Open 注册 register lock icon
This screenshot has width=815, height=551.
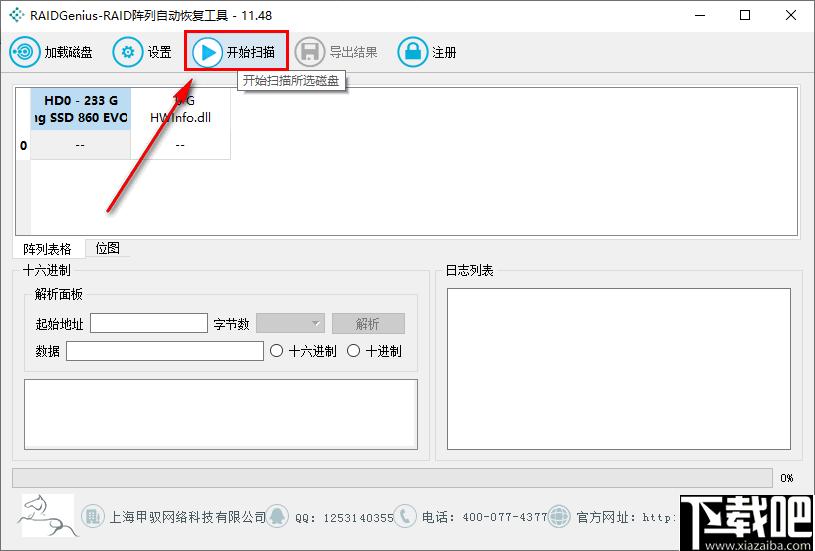point(413,52)
